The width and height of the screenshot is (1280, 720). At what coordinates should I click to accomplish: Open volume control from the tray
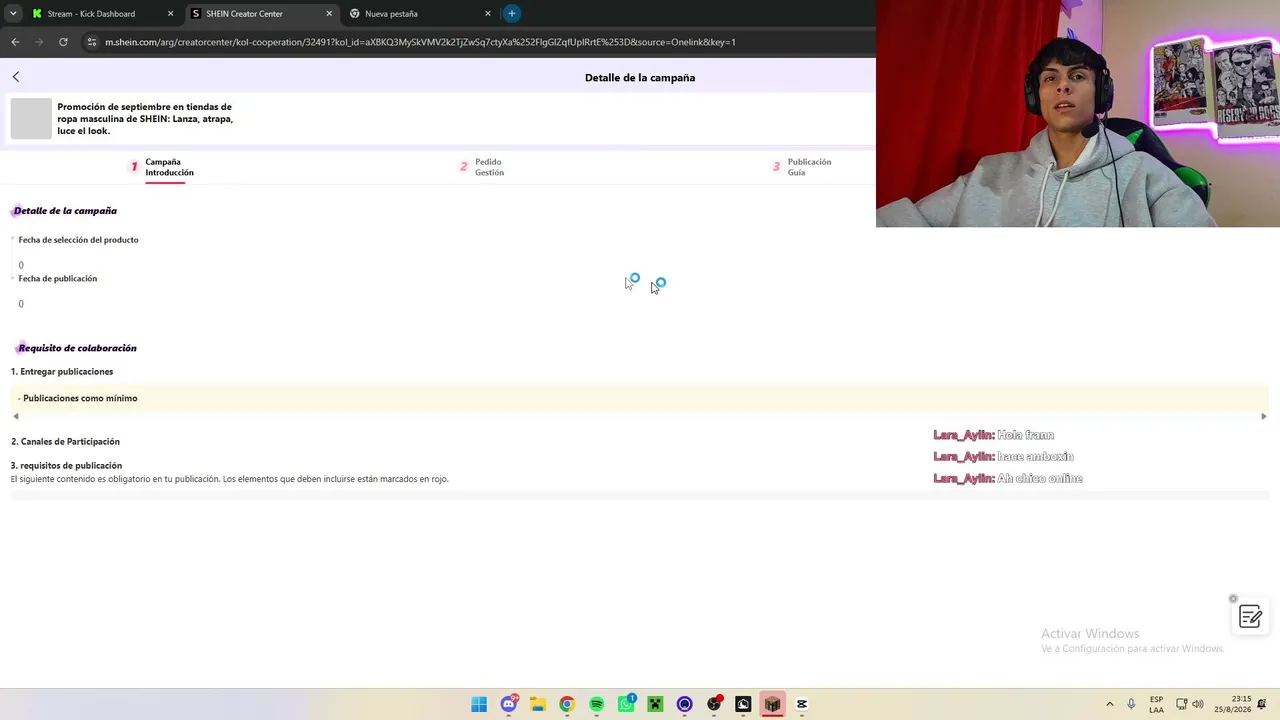tap(1198, 704)
